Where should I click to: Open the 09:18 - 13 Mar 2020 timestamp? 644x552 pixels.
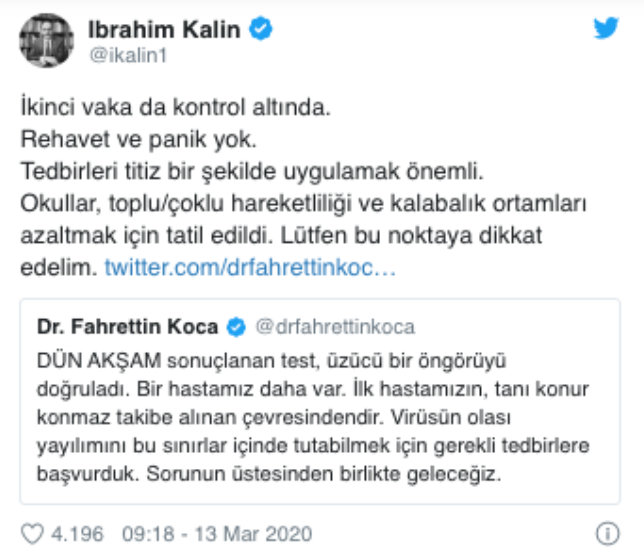[x=216, y=532]
